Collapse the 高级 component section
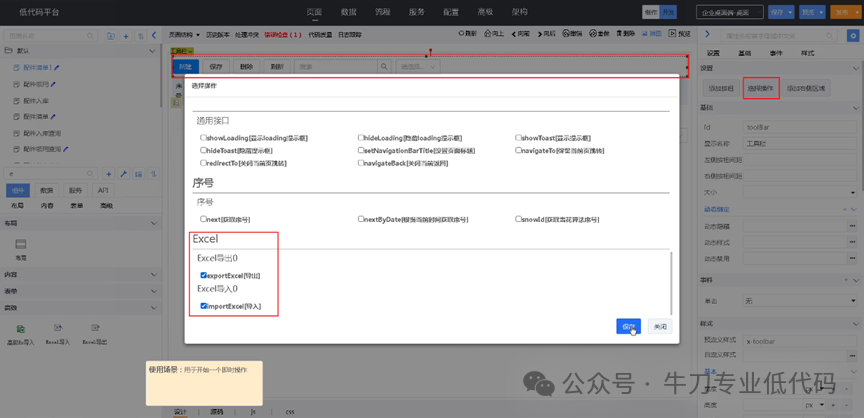Viewport: 864px width, 418px height. tap(153, 307)
